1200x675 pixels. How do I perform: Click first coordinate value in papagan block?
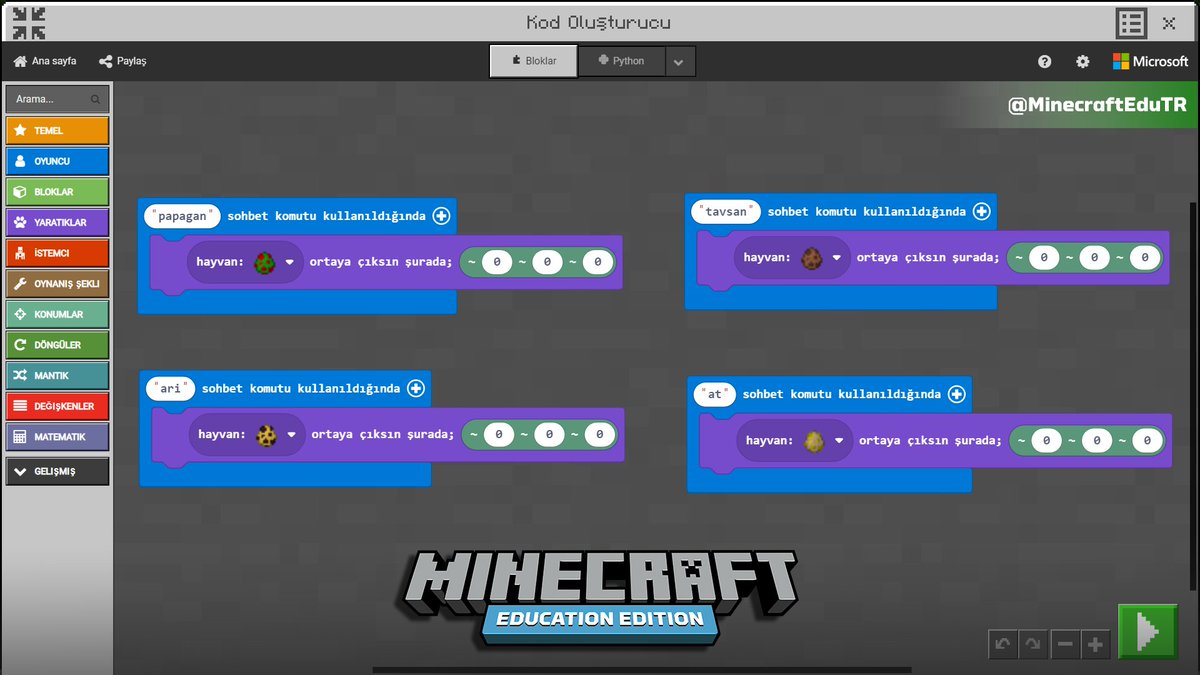coord(497,263)
